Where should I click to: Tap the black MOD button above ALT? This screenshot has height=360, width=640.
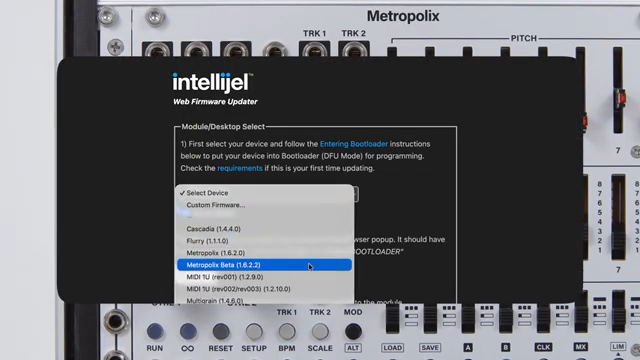pos(353,331)
